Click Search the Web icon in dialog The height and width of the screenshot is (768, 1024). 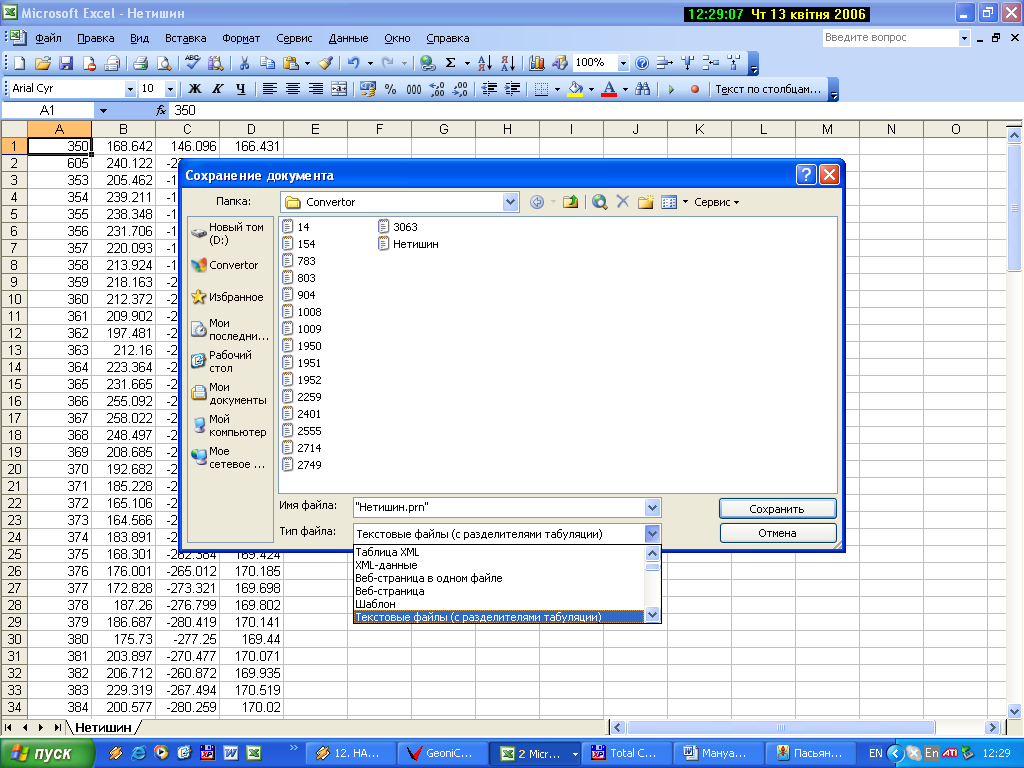[x=600, y=202]
